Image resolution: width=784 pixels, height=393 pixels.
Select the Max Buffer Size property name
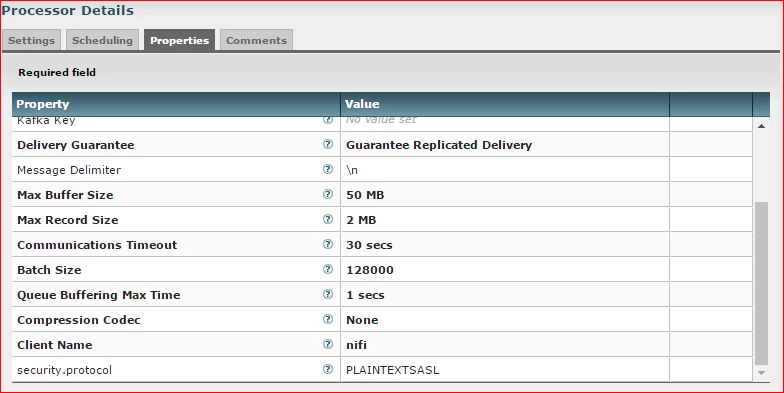pyautogui.click(x=65, y=195)
